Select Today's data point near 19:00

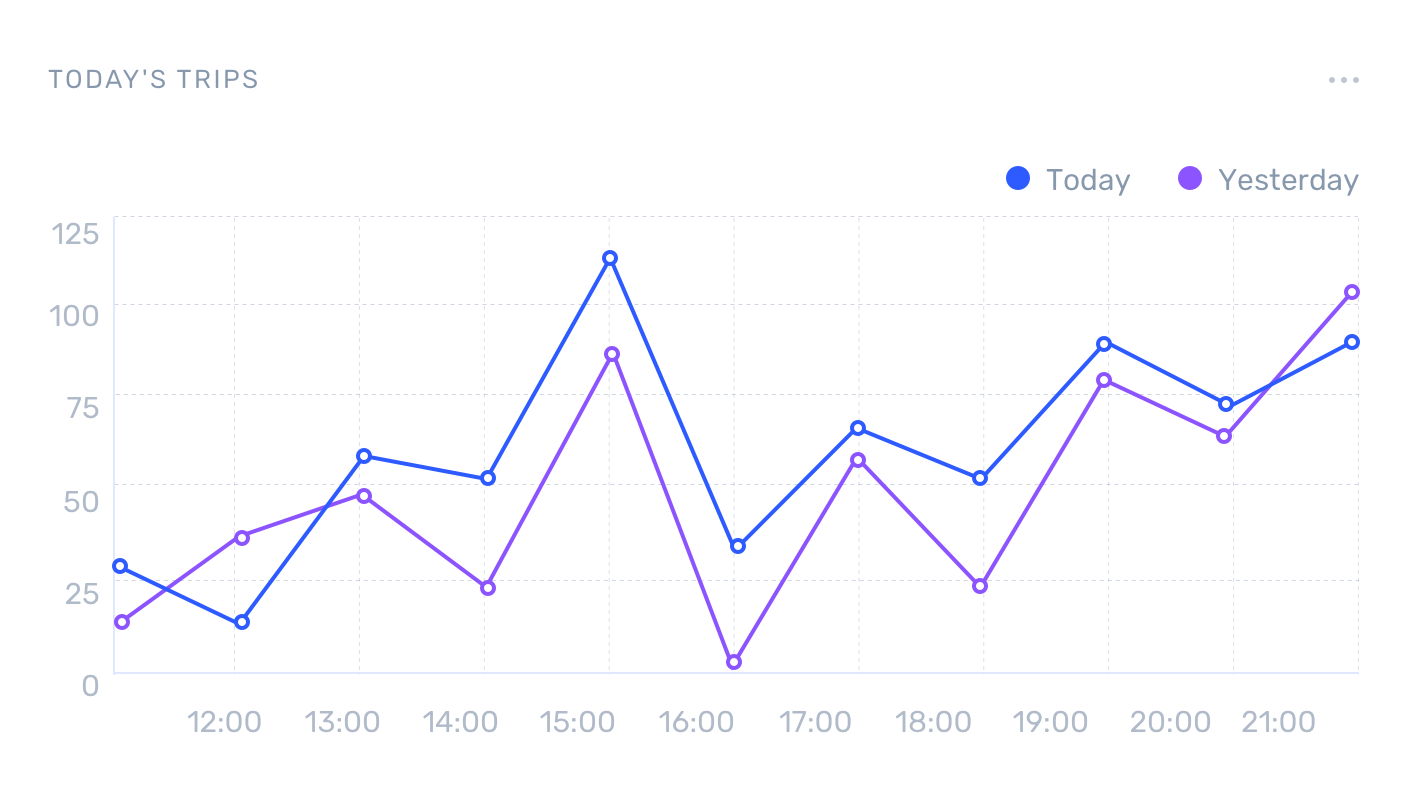coord(1104,344)
